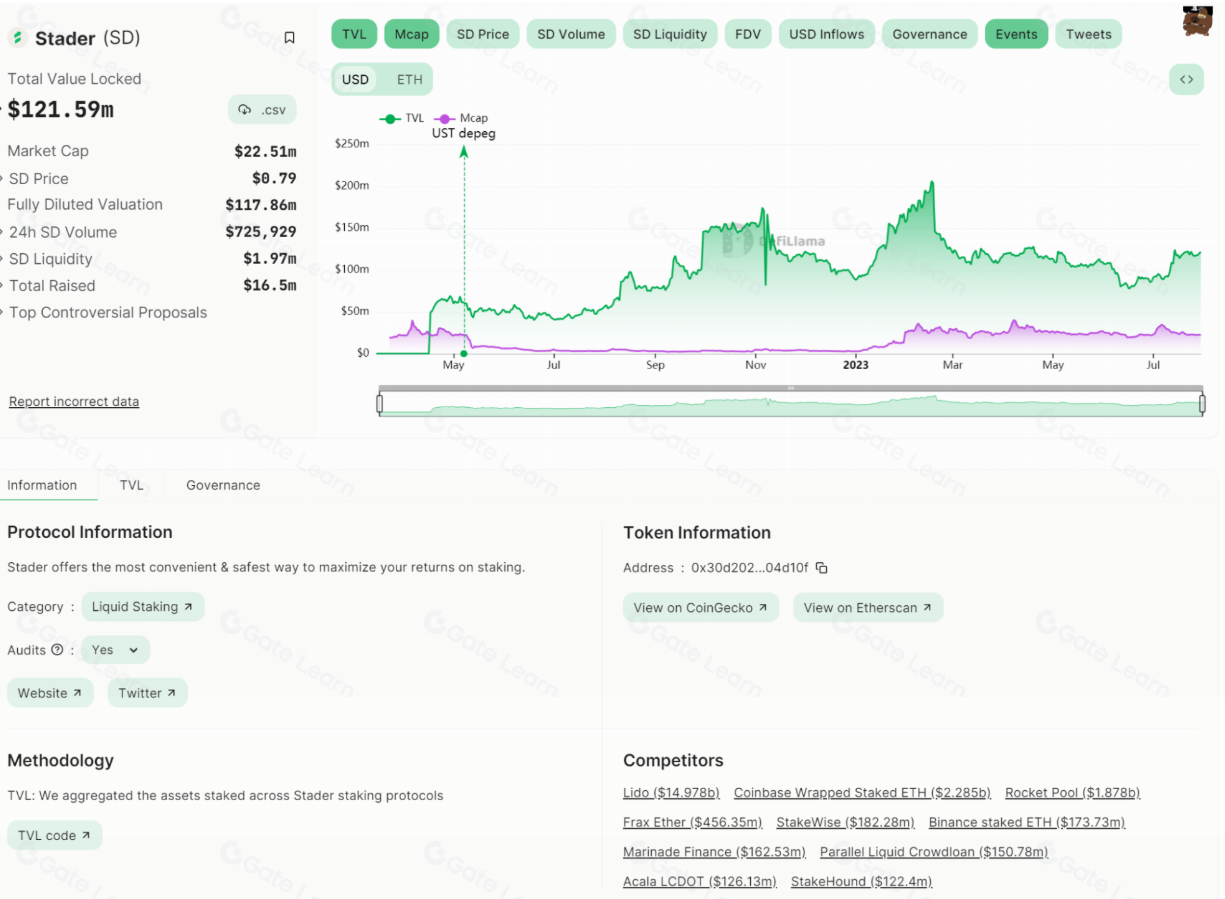Open the TVL tab beside Information
This screenshot has width=1225, height=899.
click(x=131, y=486)
